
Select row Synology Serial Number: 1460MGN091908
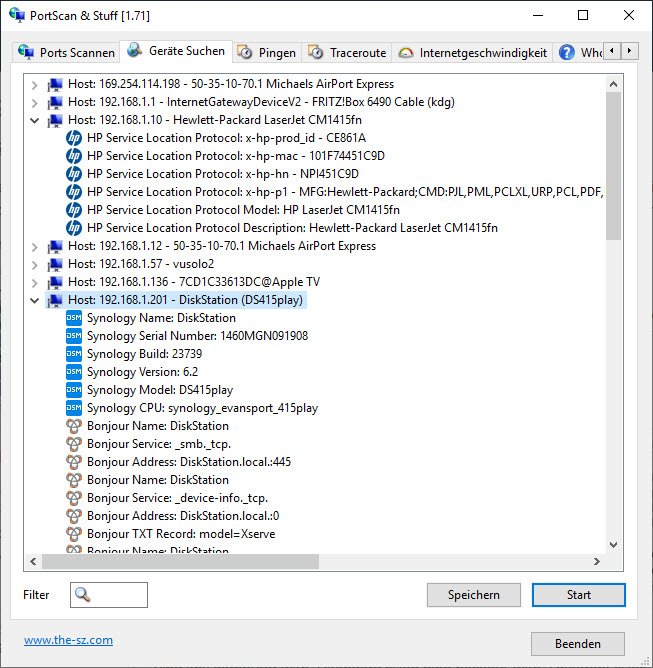tap(198, 336)
